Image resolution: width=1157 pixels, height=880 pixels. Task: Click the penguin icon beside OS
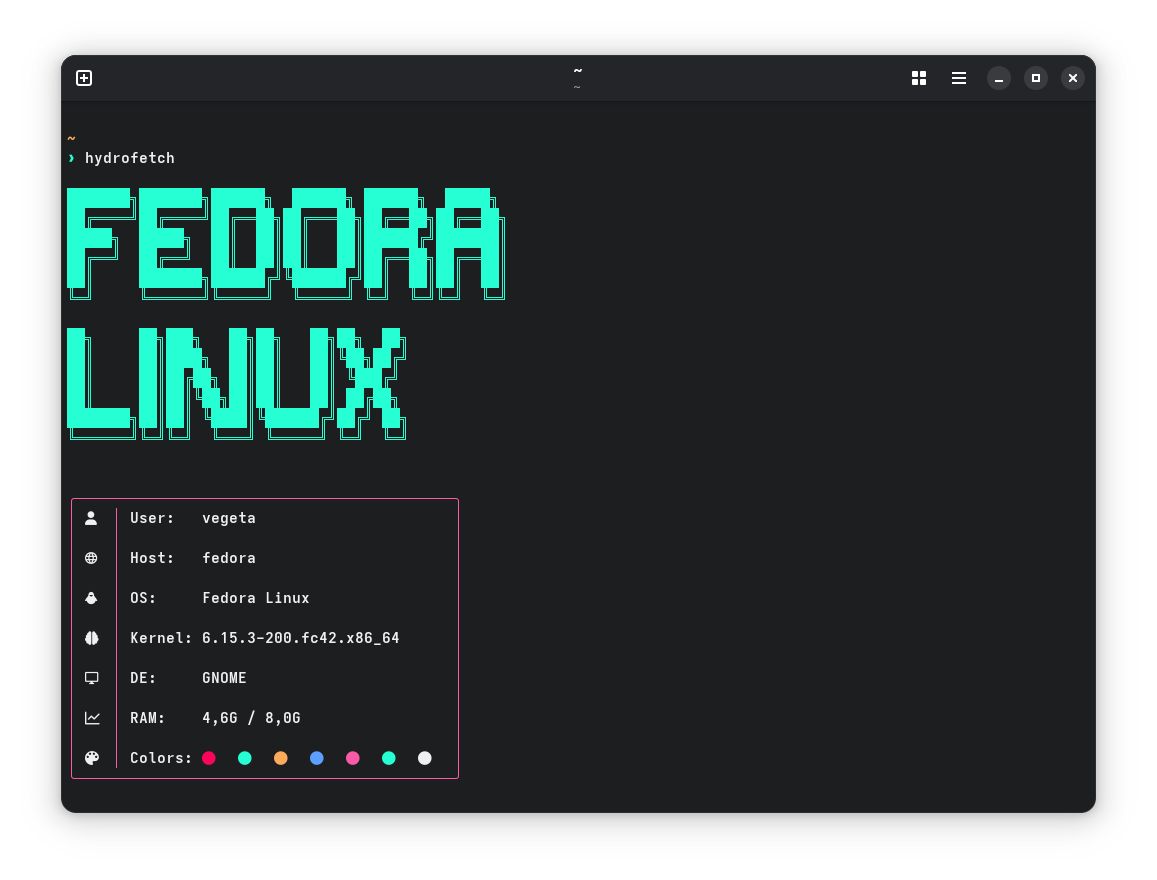91,597
